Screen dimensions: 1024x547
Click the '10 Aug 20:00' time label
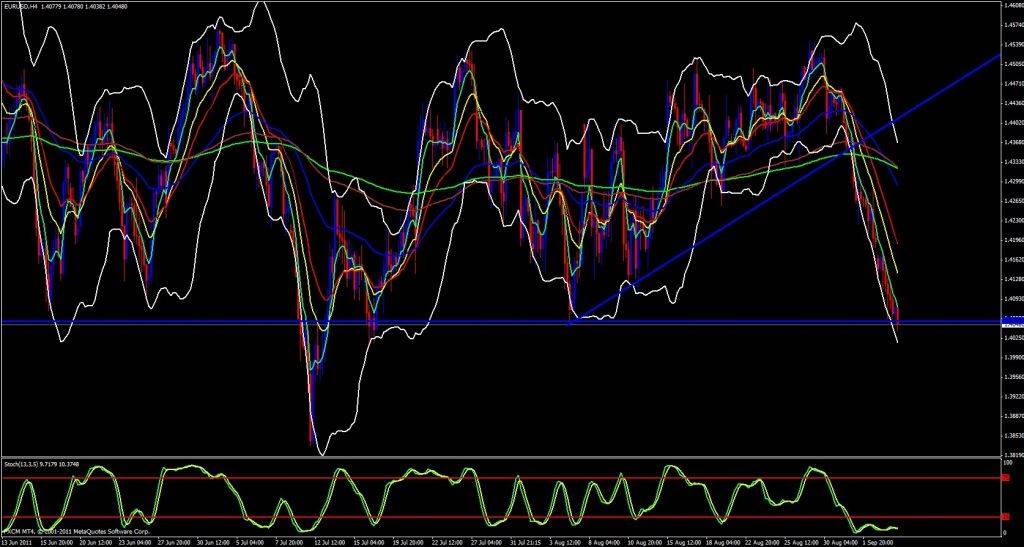tap(645, 542)
